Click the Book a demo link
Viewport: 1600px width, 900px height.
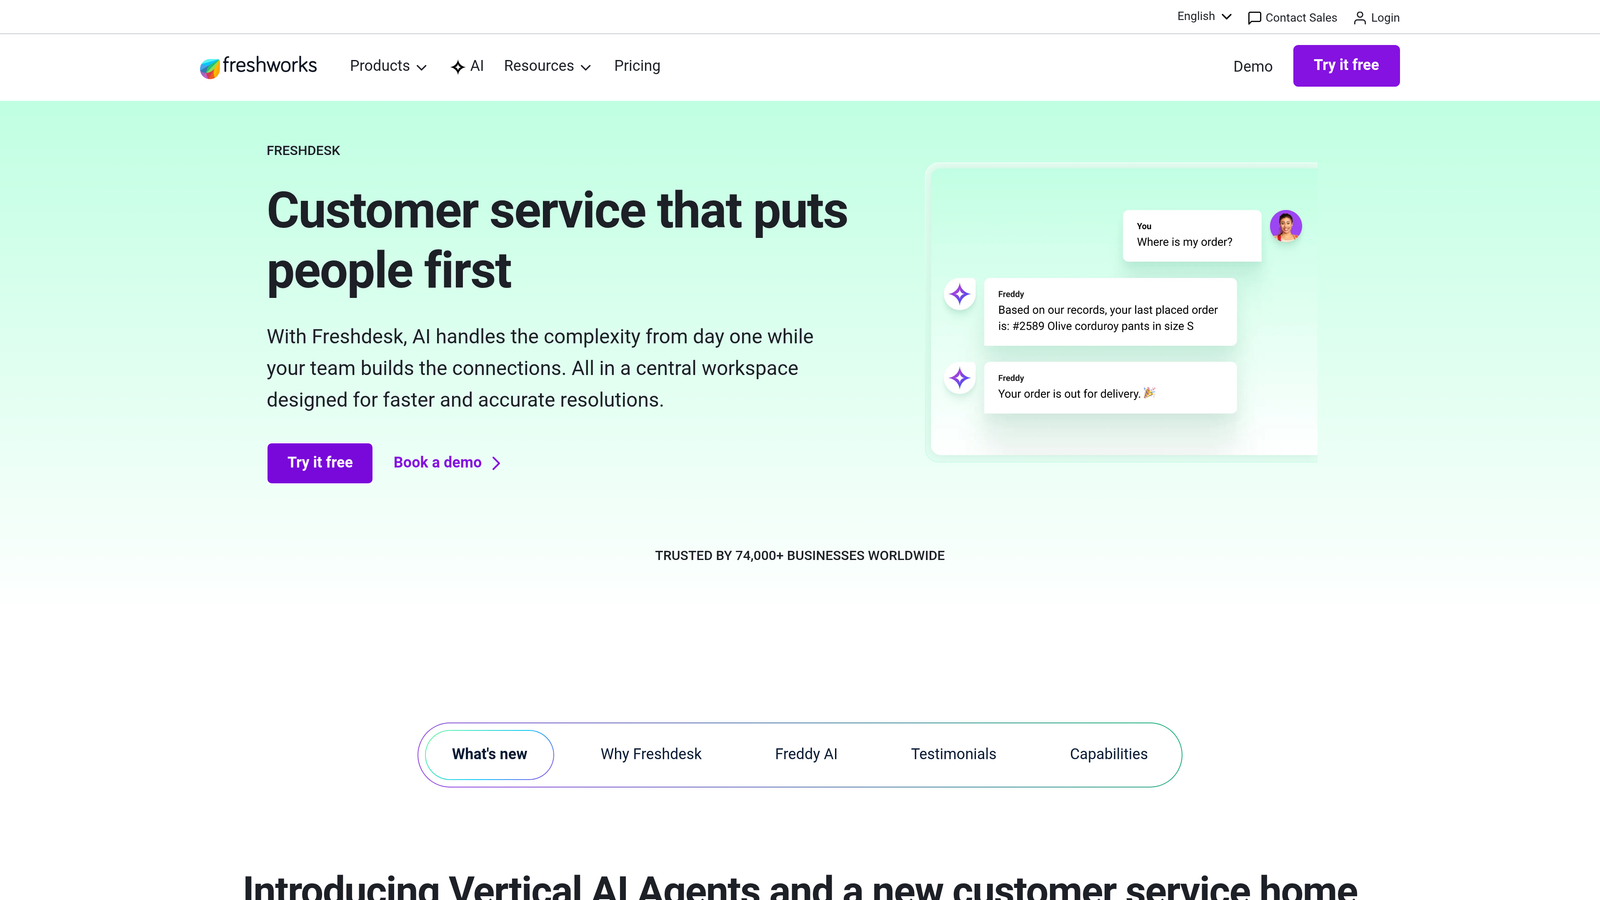pos(447,463)
